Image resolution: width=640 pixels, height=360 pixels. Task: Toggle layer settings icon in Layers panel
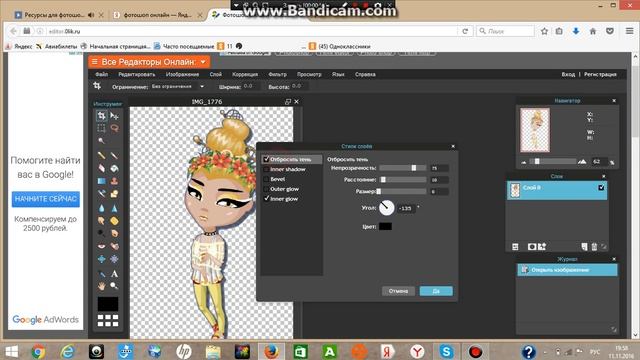coord(515,247)
